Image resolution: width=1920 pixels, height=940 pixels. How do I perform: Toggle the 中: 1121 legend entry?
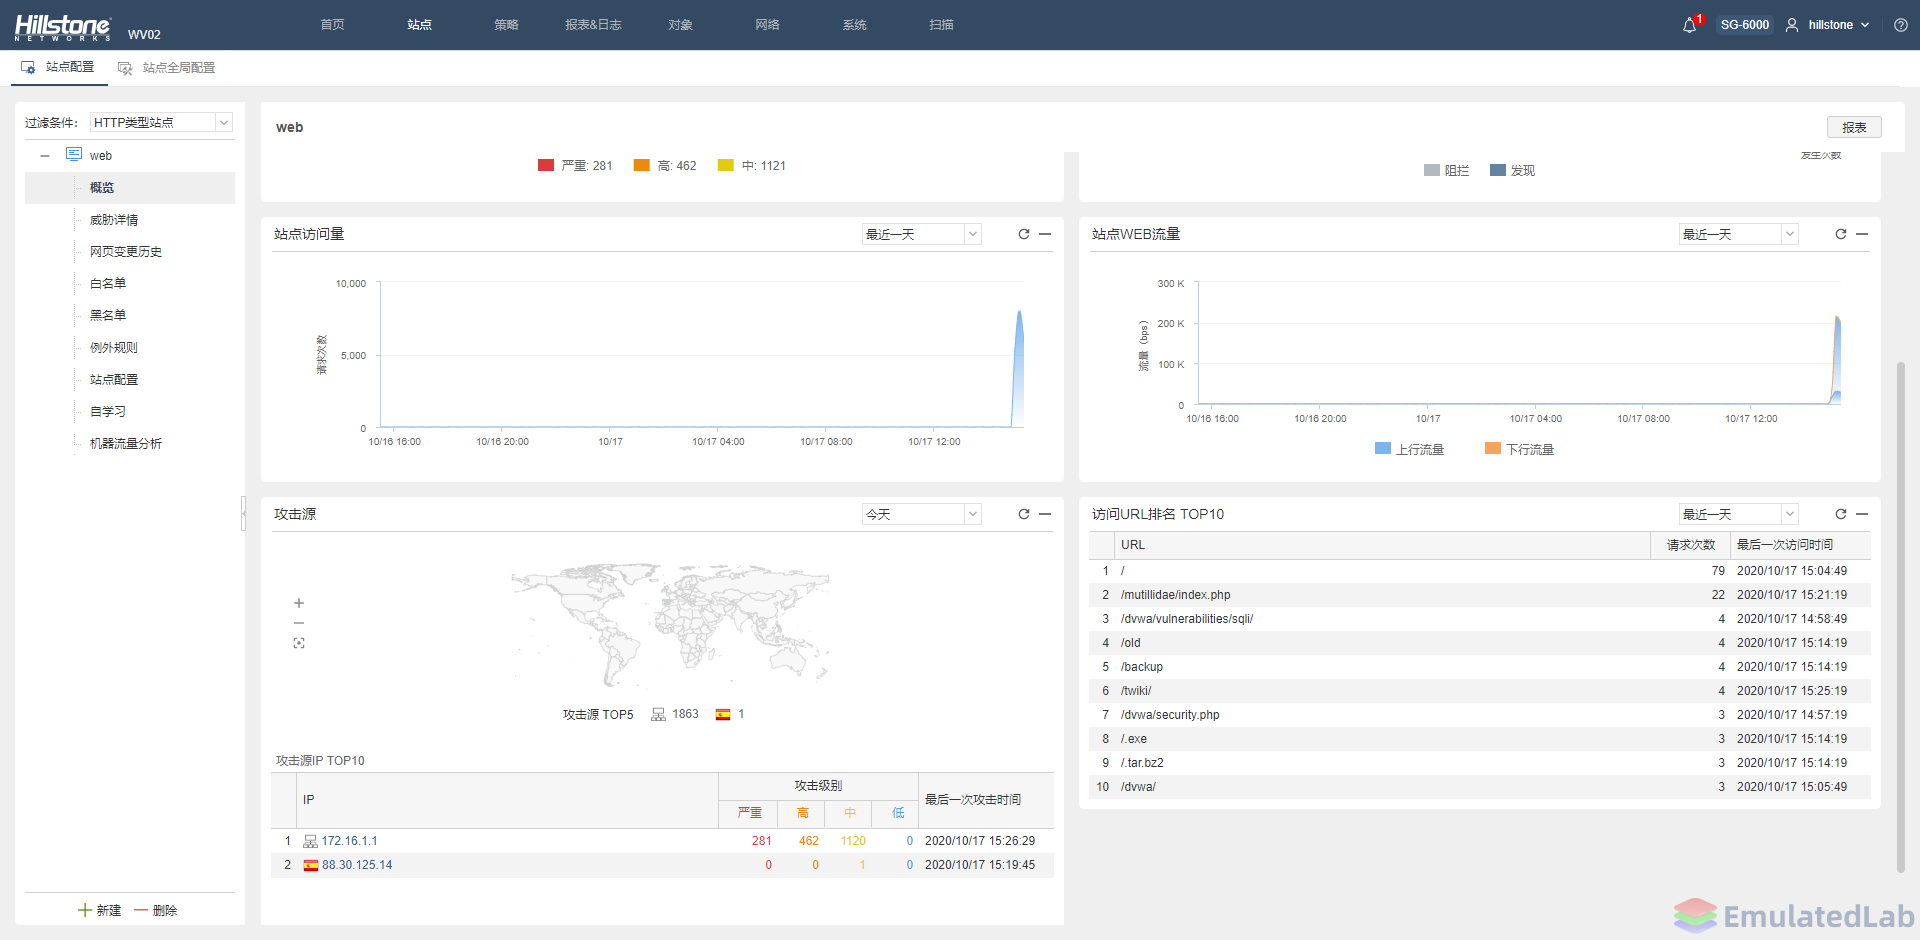pos(752,165)
